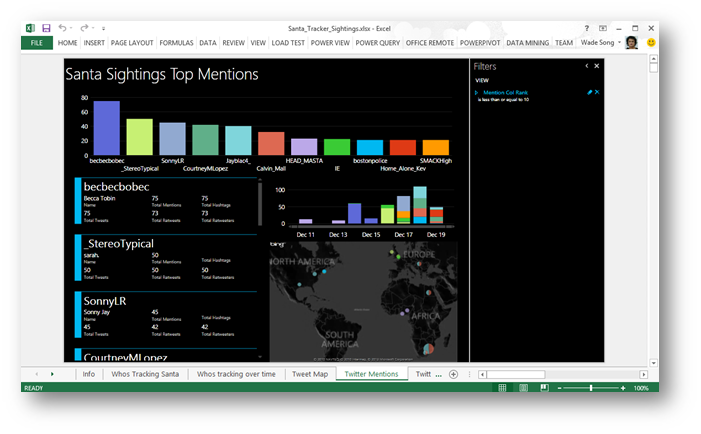The height and width of the screenshot is (434, 701).
Task: Close the Filters pane
Action: pyautogui.click(x=596, y=66)
